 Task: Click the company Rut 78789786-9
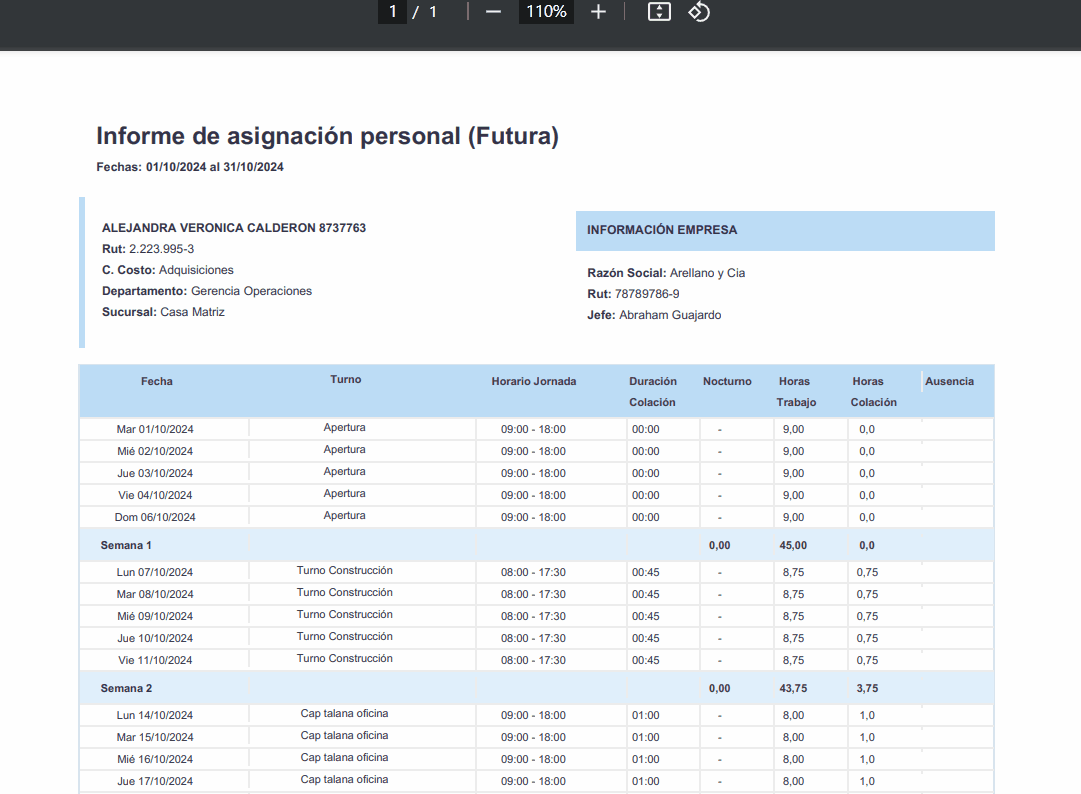point(633,294)
